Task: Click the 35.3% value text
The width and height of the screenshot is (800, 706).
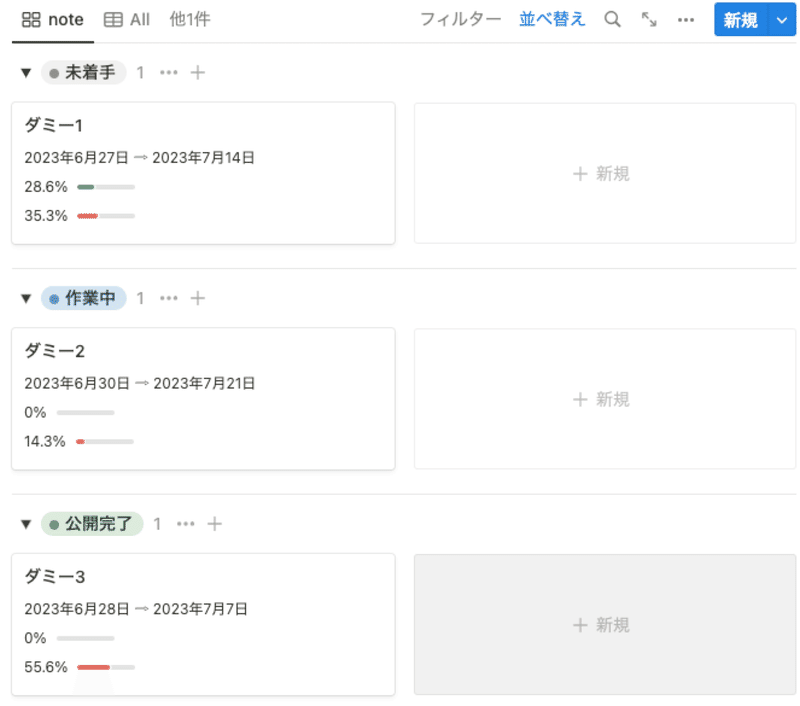Action: [46, 216]
